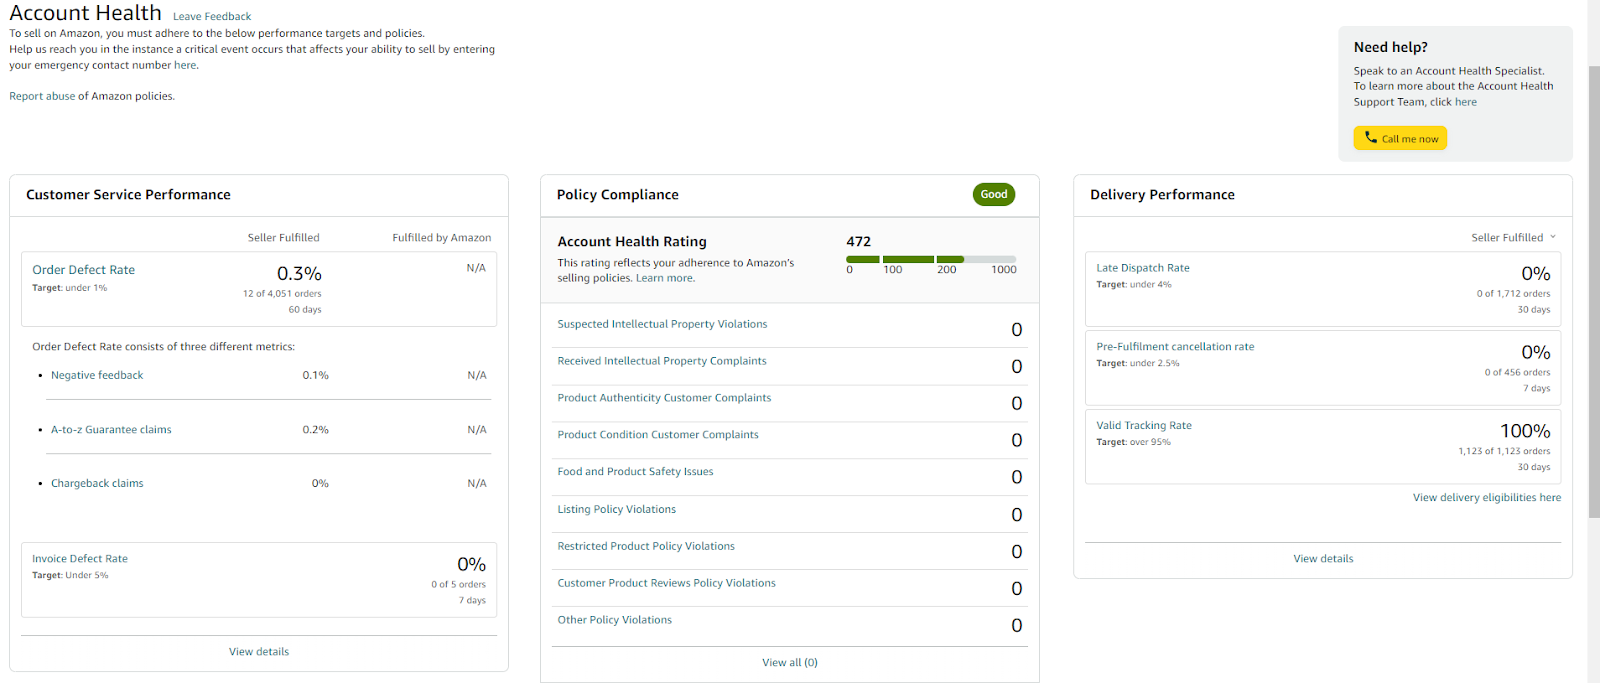Image resolution: width=1600 pixels, height=683 pixels.
Task: Click the Good status badge
Action: (x=994, y=194)
